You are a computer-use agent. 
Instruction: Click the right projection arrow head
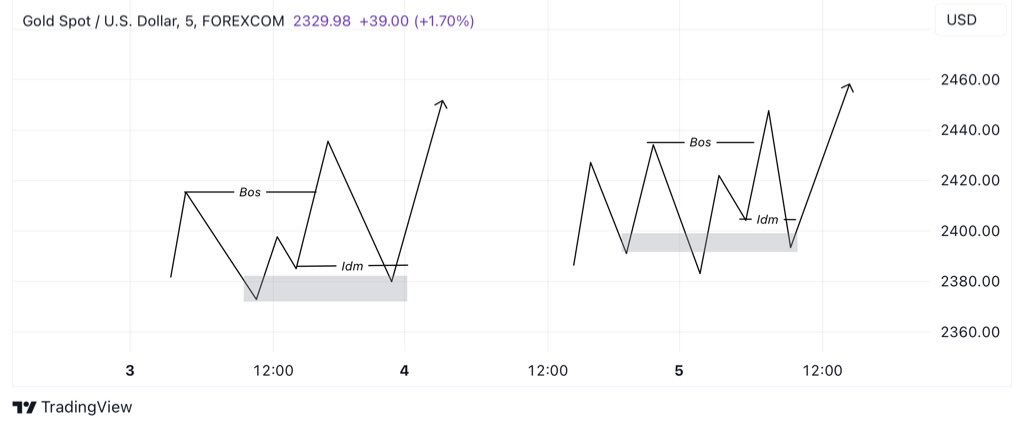coord(847,87)
